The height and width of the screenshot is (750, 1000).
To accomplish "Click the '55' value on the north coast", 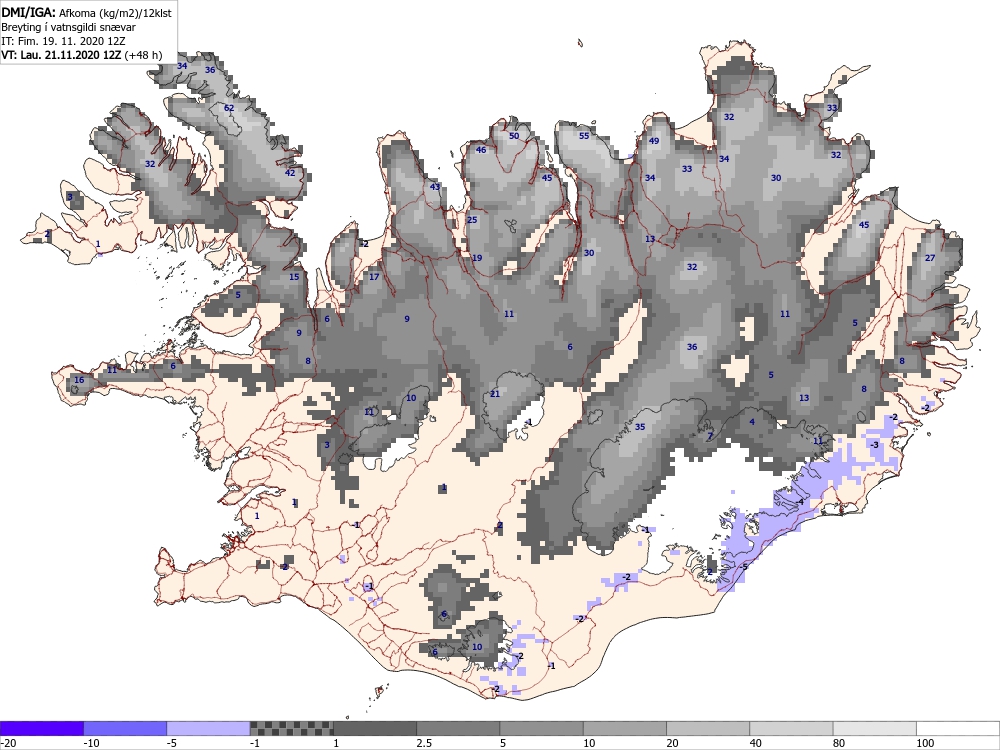I will click(584, 136).
